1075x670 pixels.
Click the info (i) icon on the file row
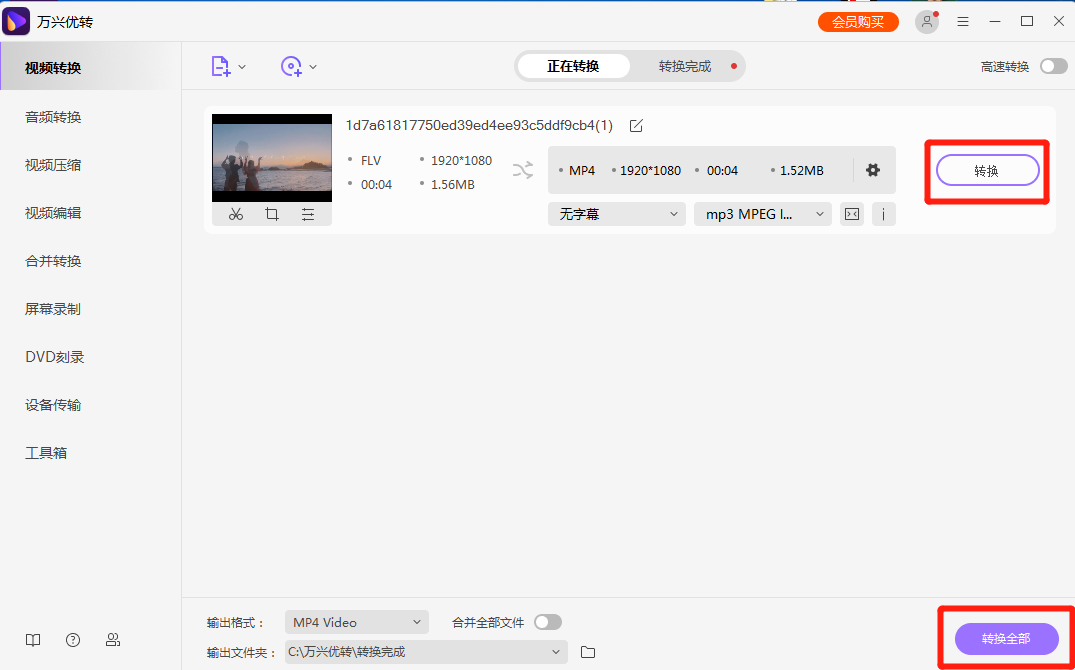click(883, 213)
